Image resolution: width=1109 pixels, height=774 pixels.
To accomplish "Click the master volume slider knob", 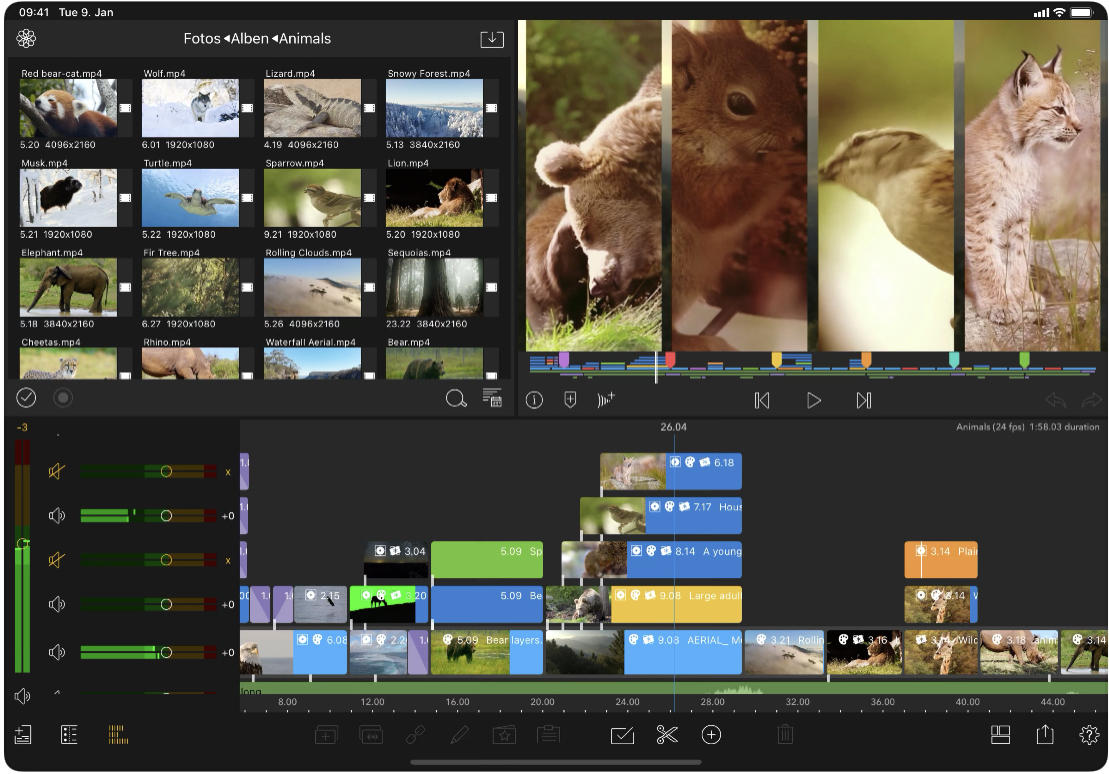I will 23,542.
